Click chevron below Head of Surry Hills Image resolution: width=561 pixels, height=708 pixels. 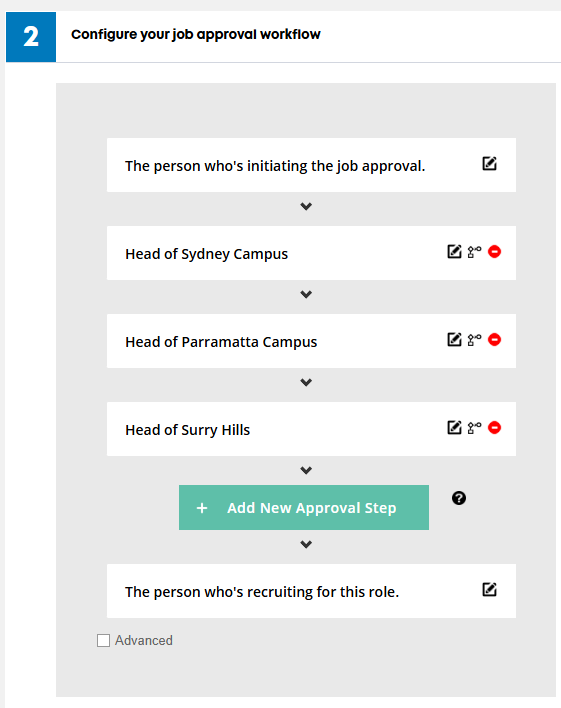(306, 470)
